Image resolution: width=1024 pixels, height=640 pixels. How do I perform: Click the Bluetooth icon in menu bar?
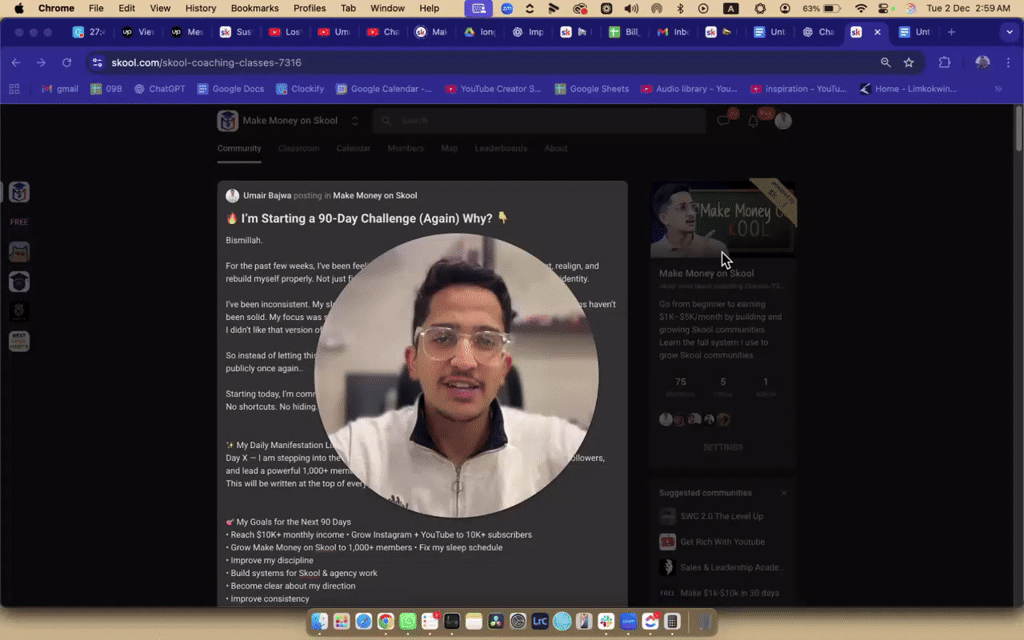tap(680, 8)
